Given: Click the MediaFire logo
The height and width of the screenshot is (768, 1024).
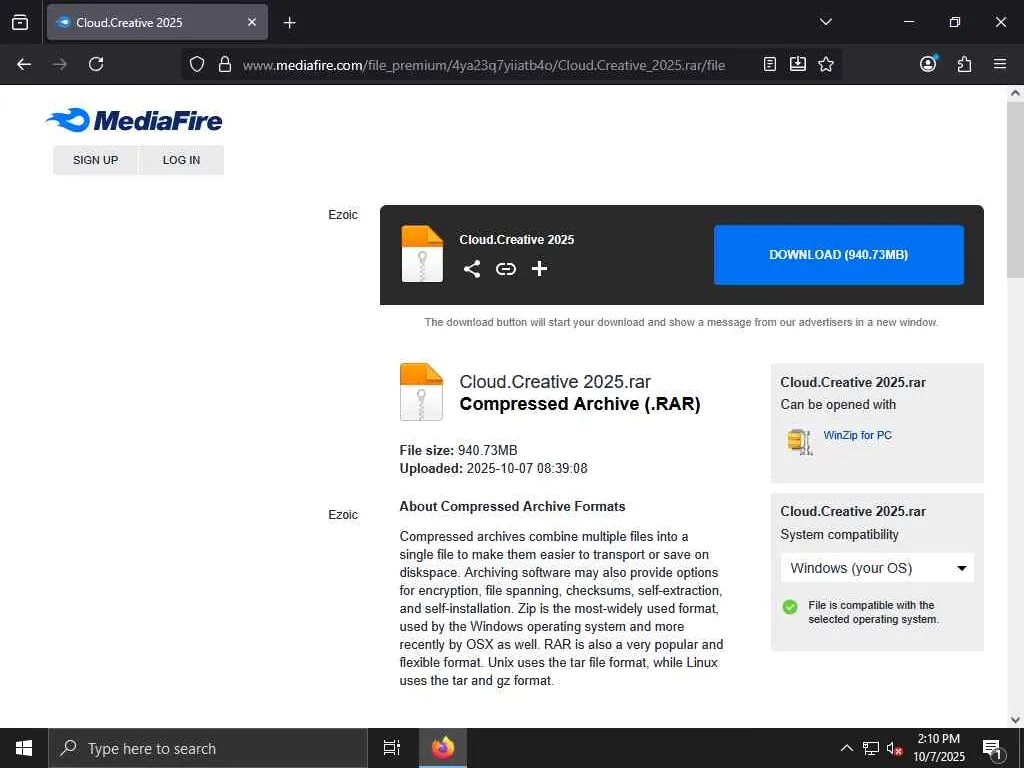Looking at the screenshot, I should [134, 120].
